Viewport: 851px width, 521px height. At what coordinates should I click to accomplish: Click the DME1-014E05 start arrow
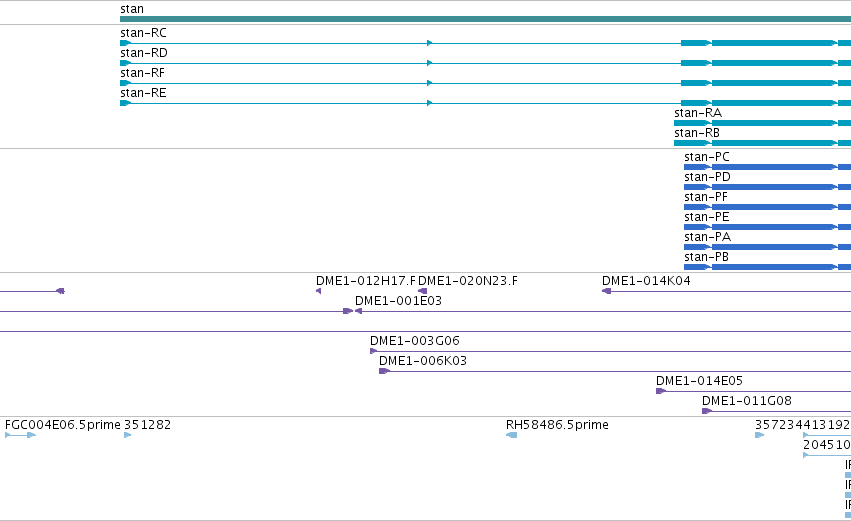coord(661,391)
